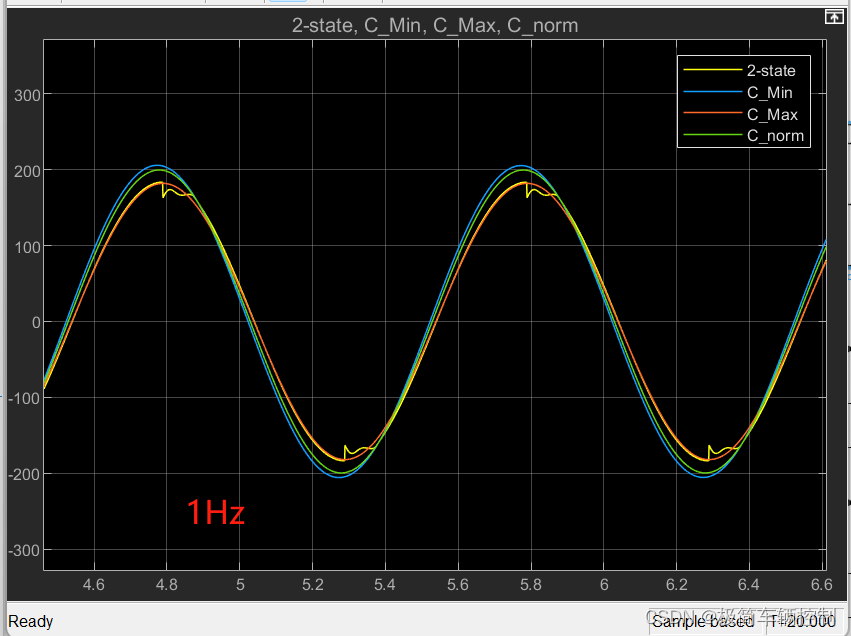Click the x-axis label 5.8
Image resolution: width=851 pixels, height=636 pixels.
[x=531, y=585]
